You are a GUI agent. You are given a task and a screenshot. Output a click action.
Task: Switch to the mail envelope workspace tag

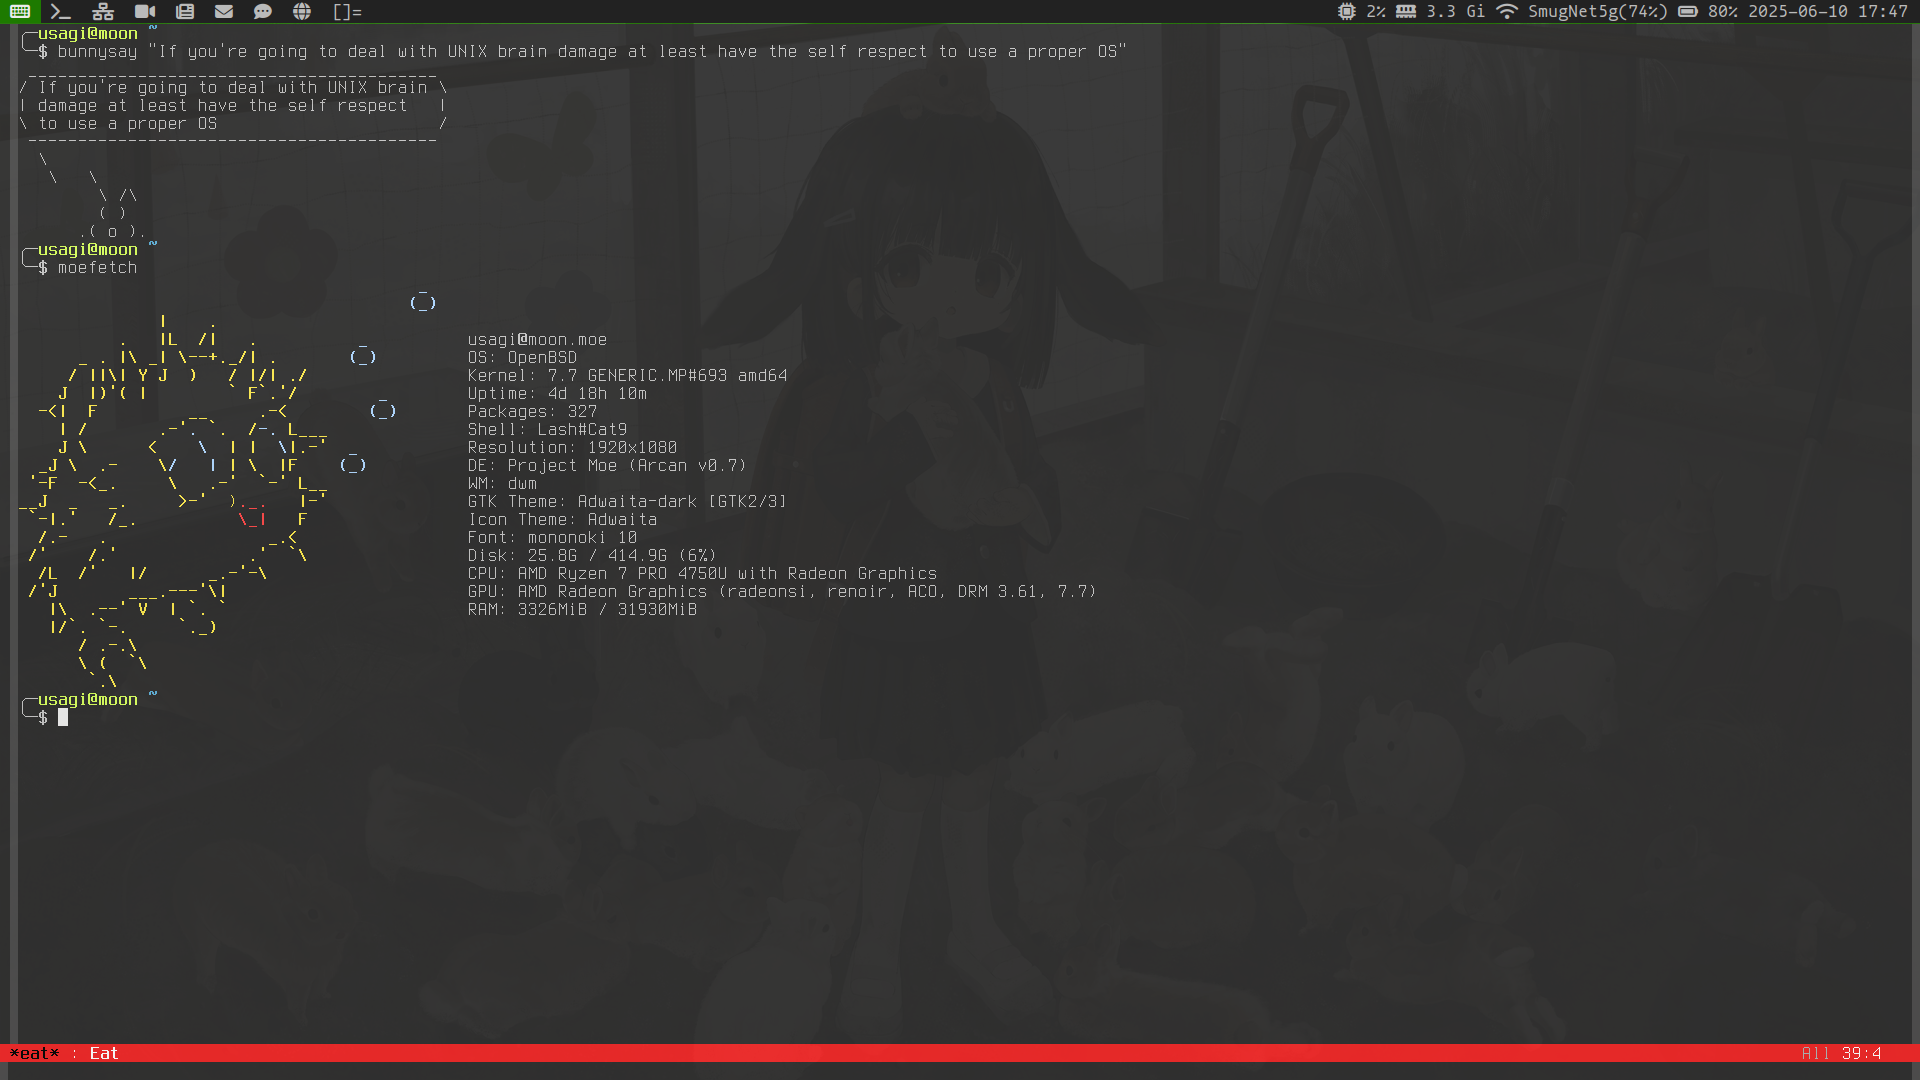[x=224, y=12]
